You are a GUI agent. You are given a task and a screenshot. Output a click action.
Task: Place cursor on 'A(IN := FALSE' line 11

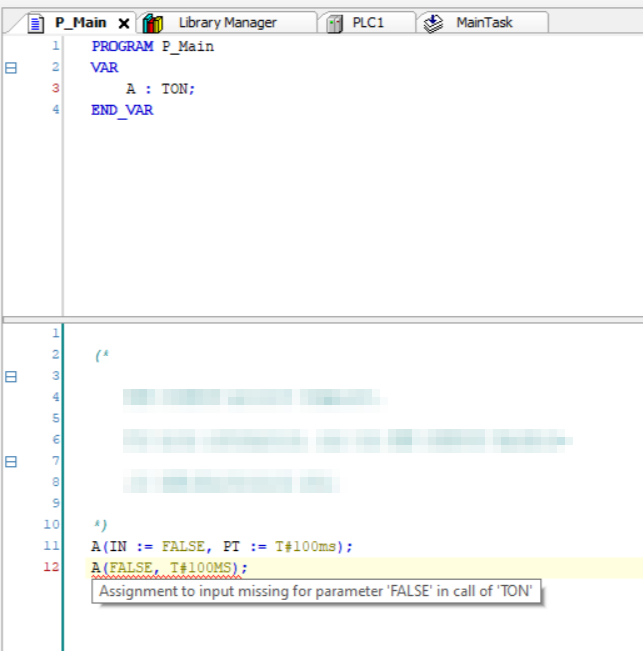coord(221,546)
